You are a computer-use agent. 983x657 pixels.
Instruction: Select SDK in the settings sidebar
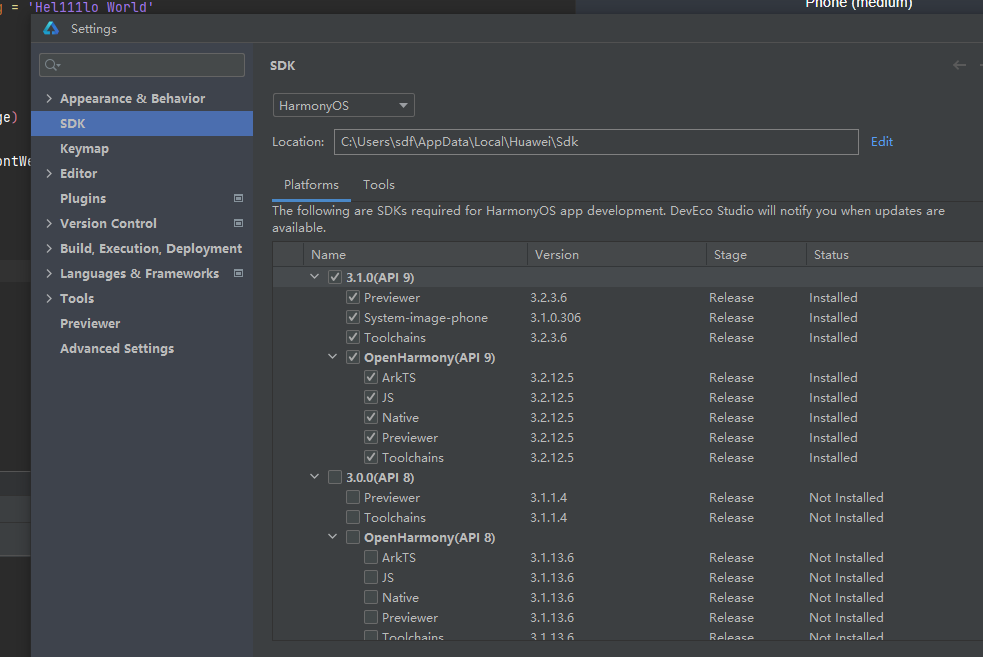(x=142, y=124)
